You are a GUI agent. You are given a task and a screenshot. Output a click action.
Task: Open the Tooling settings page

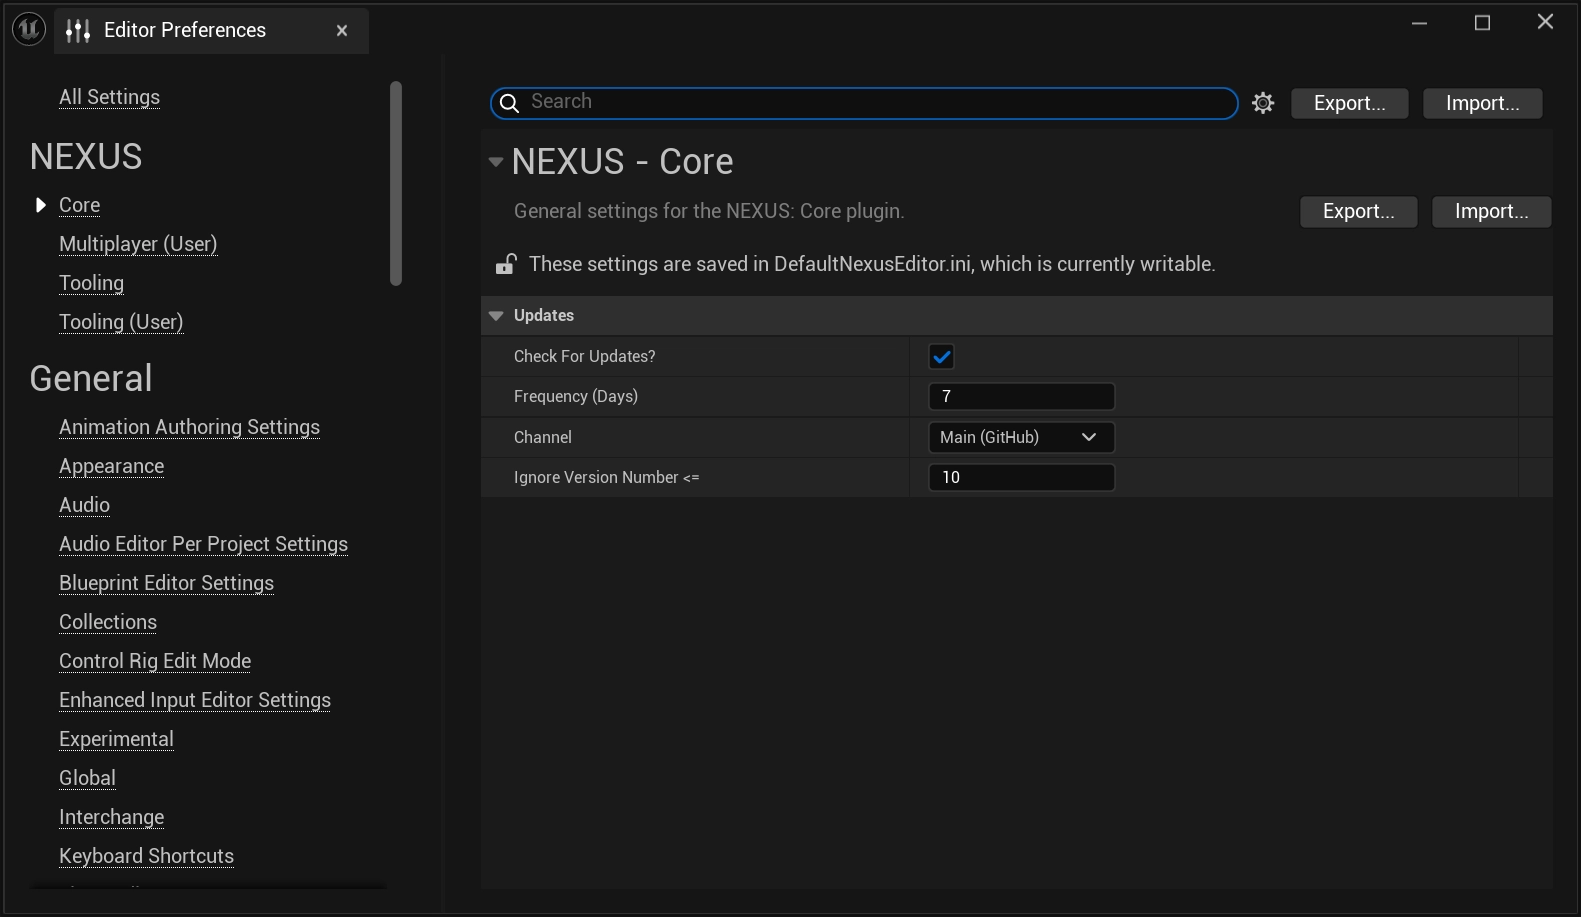[x=91, y=283]
